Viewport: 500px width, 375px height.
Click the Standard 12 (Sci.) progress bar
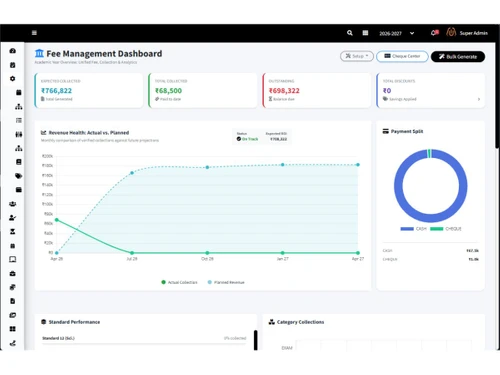click(144, 343)
